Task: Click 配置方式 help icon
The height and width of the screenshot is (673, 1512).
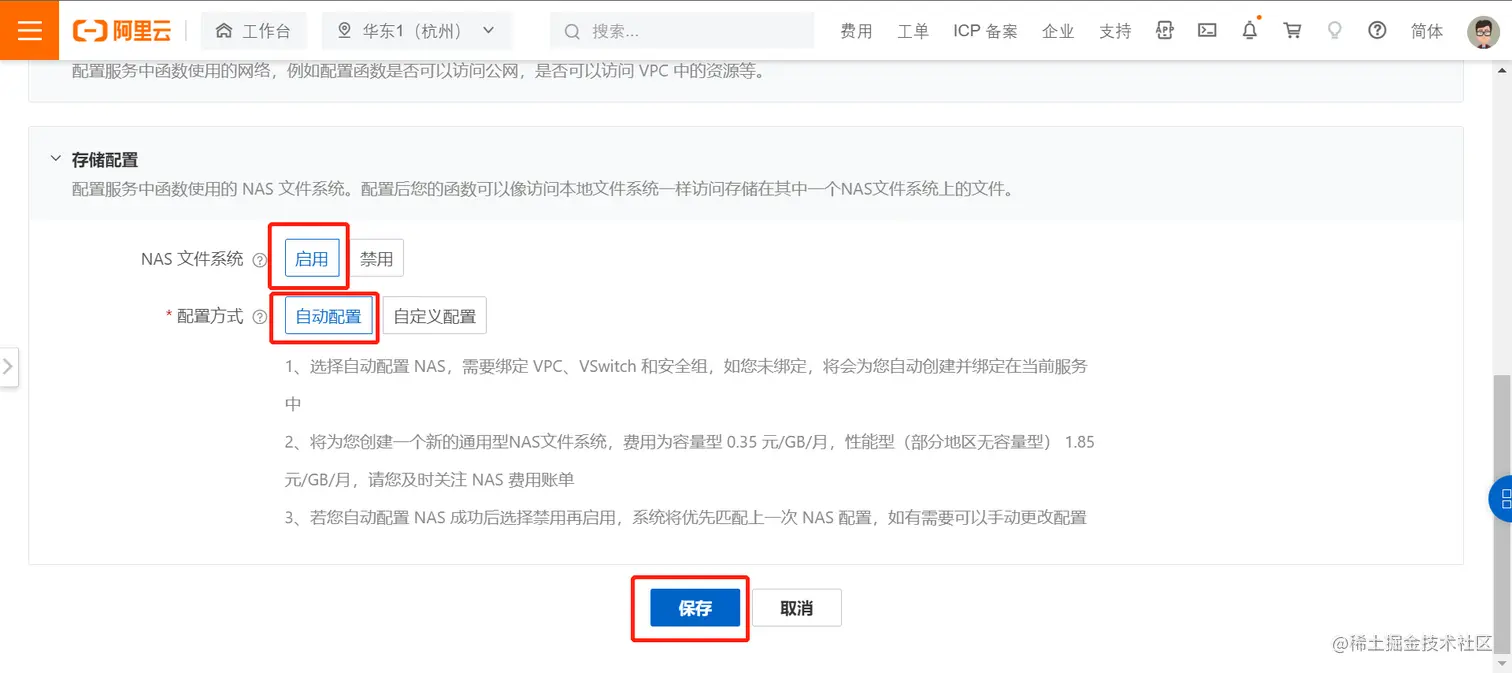Action: tap(260, 317)
